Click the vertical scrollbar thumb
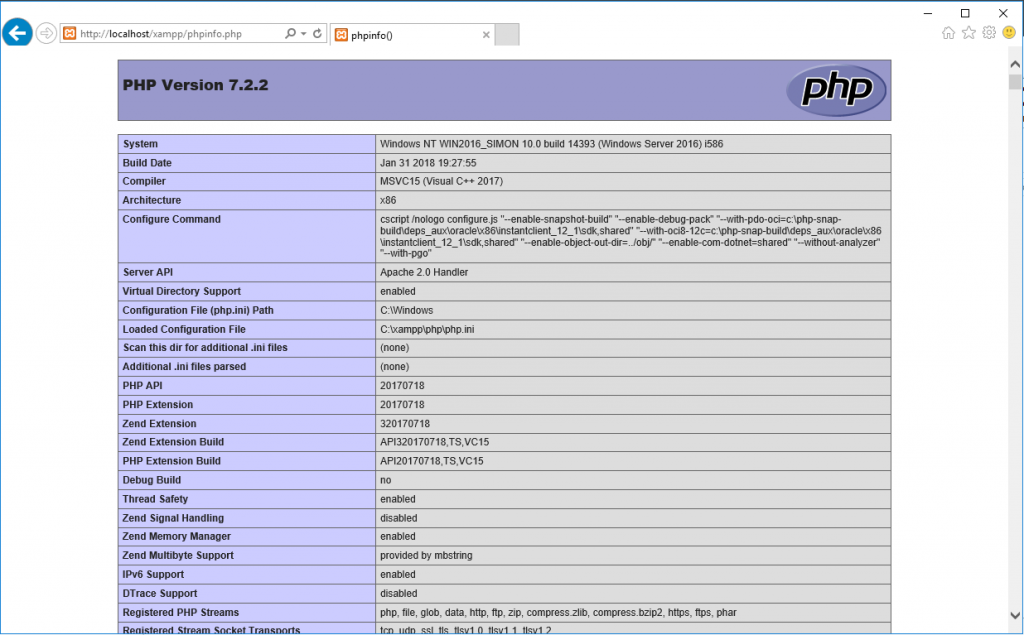 (x=1015, y=82)
